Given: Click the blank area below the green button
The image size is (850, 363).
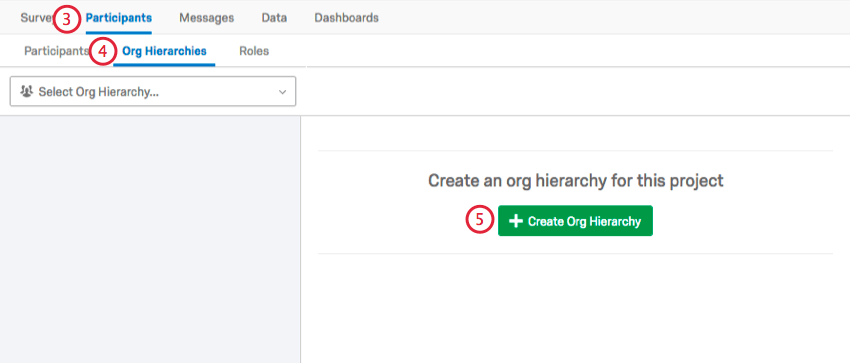Looking at the screenshot, I should [575, 308].
